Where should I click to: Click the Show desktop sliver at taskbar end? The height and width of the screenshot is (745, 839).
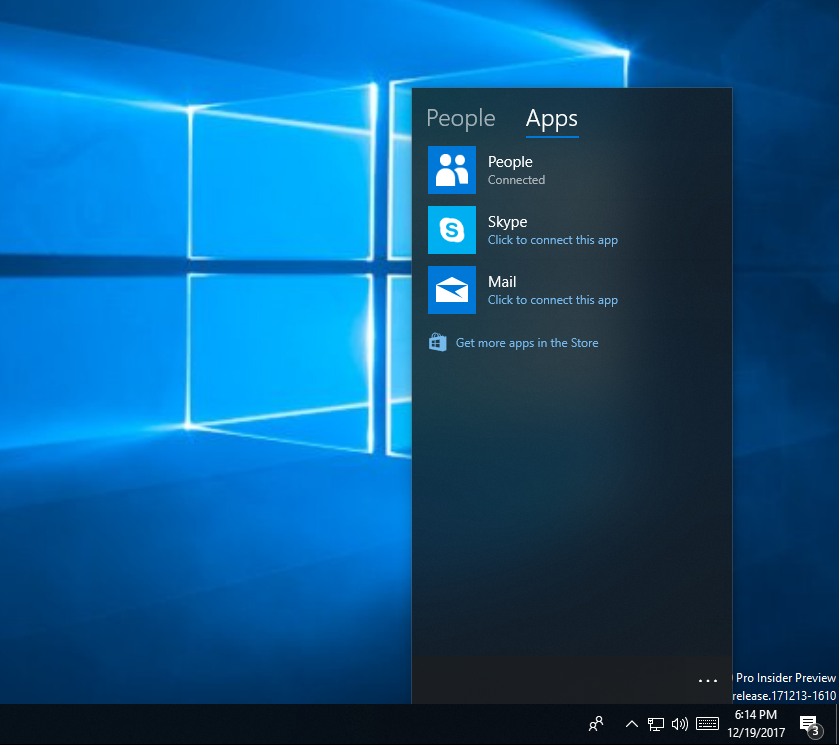[x=836, y=724]
